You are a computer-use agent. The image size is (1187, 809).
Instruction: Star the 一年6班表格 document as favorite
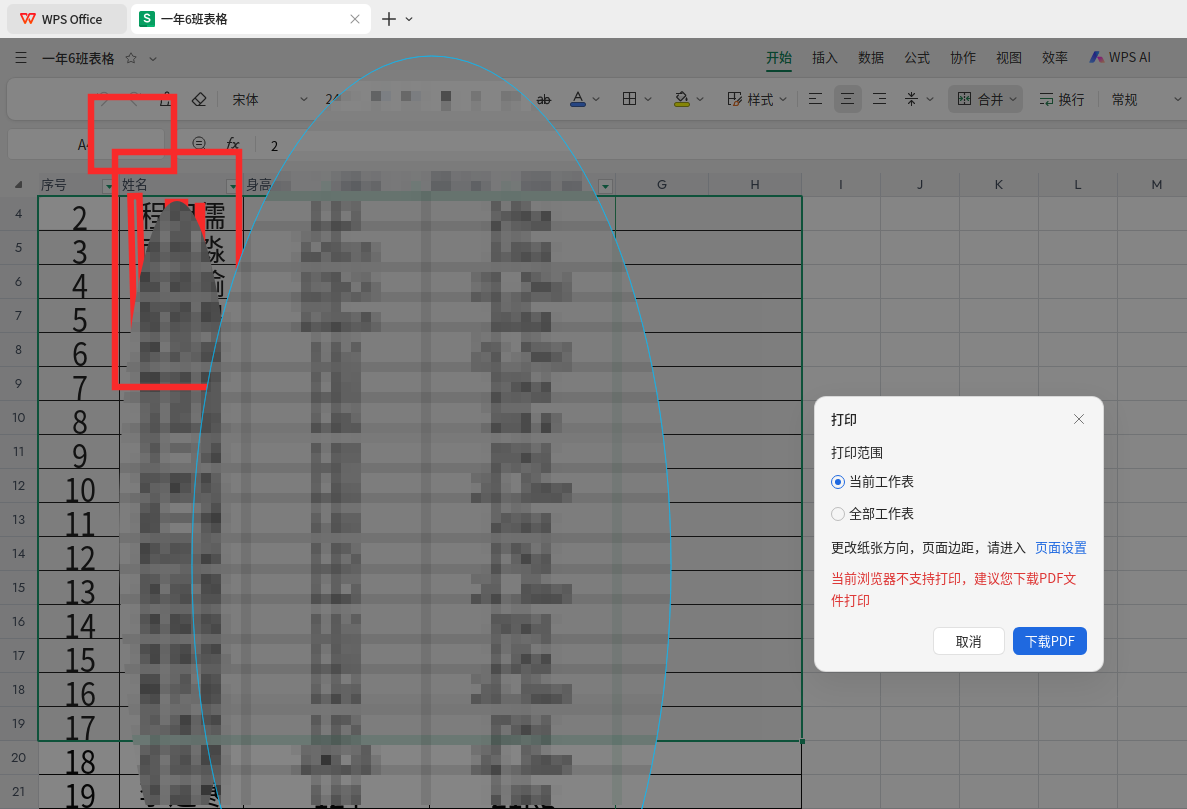click(131, 58)
